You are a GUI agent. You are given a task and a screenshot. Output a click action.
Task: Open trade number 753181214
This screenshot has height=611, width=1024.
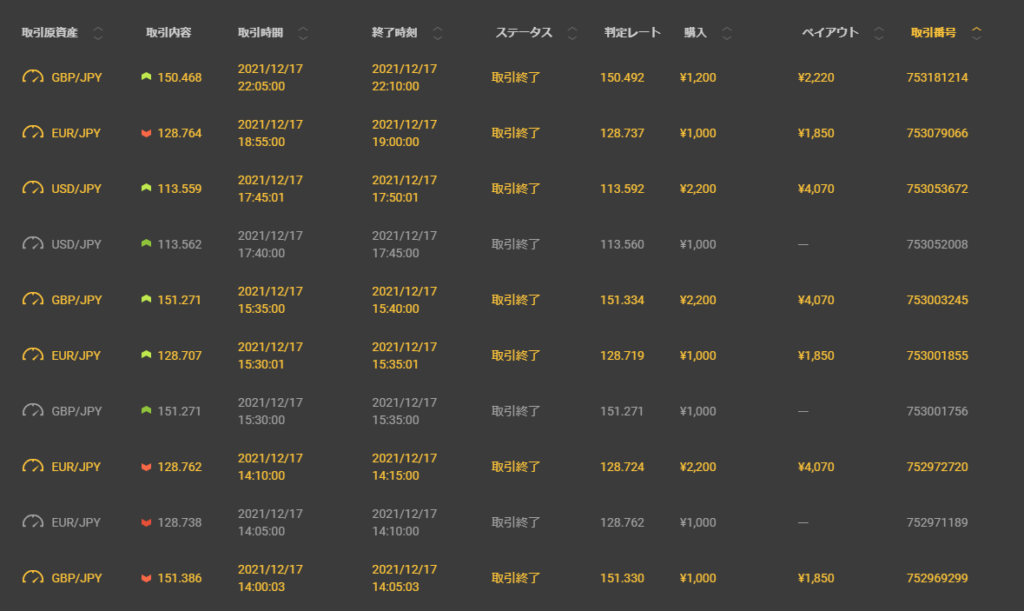tap(936, 77)
